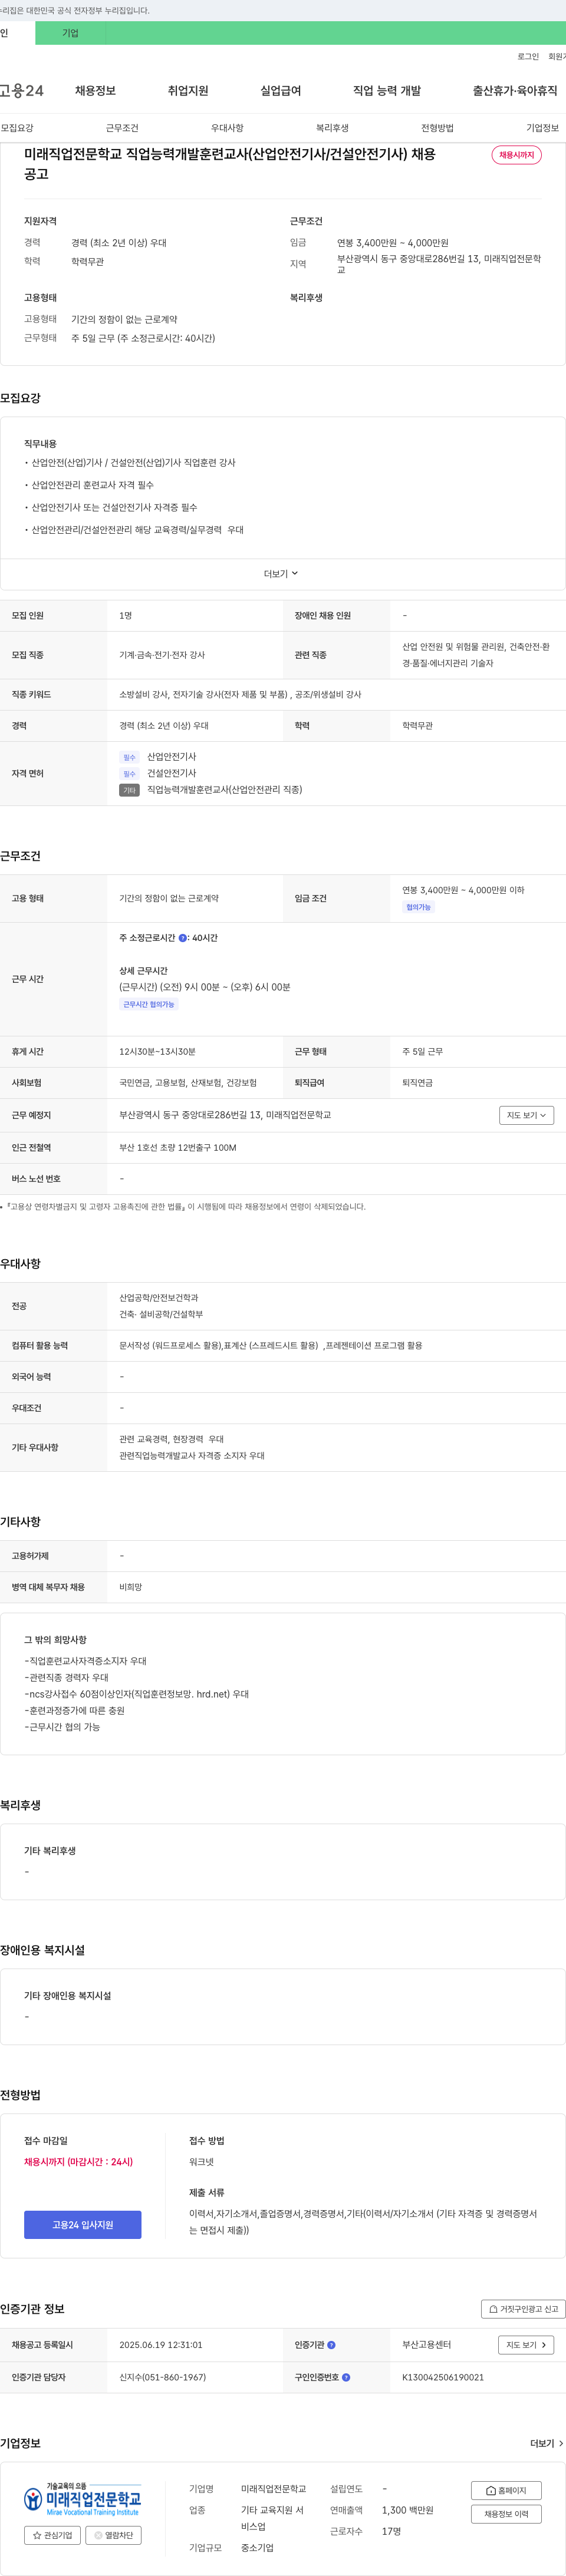Jump to the 근무조건 section tab
This screenshot has height=2576, width=566.
122,128
